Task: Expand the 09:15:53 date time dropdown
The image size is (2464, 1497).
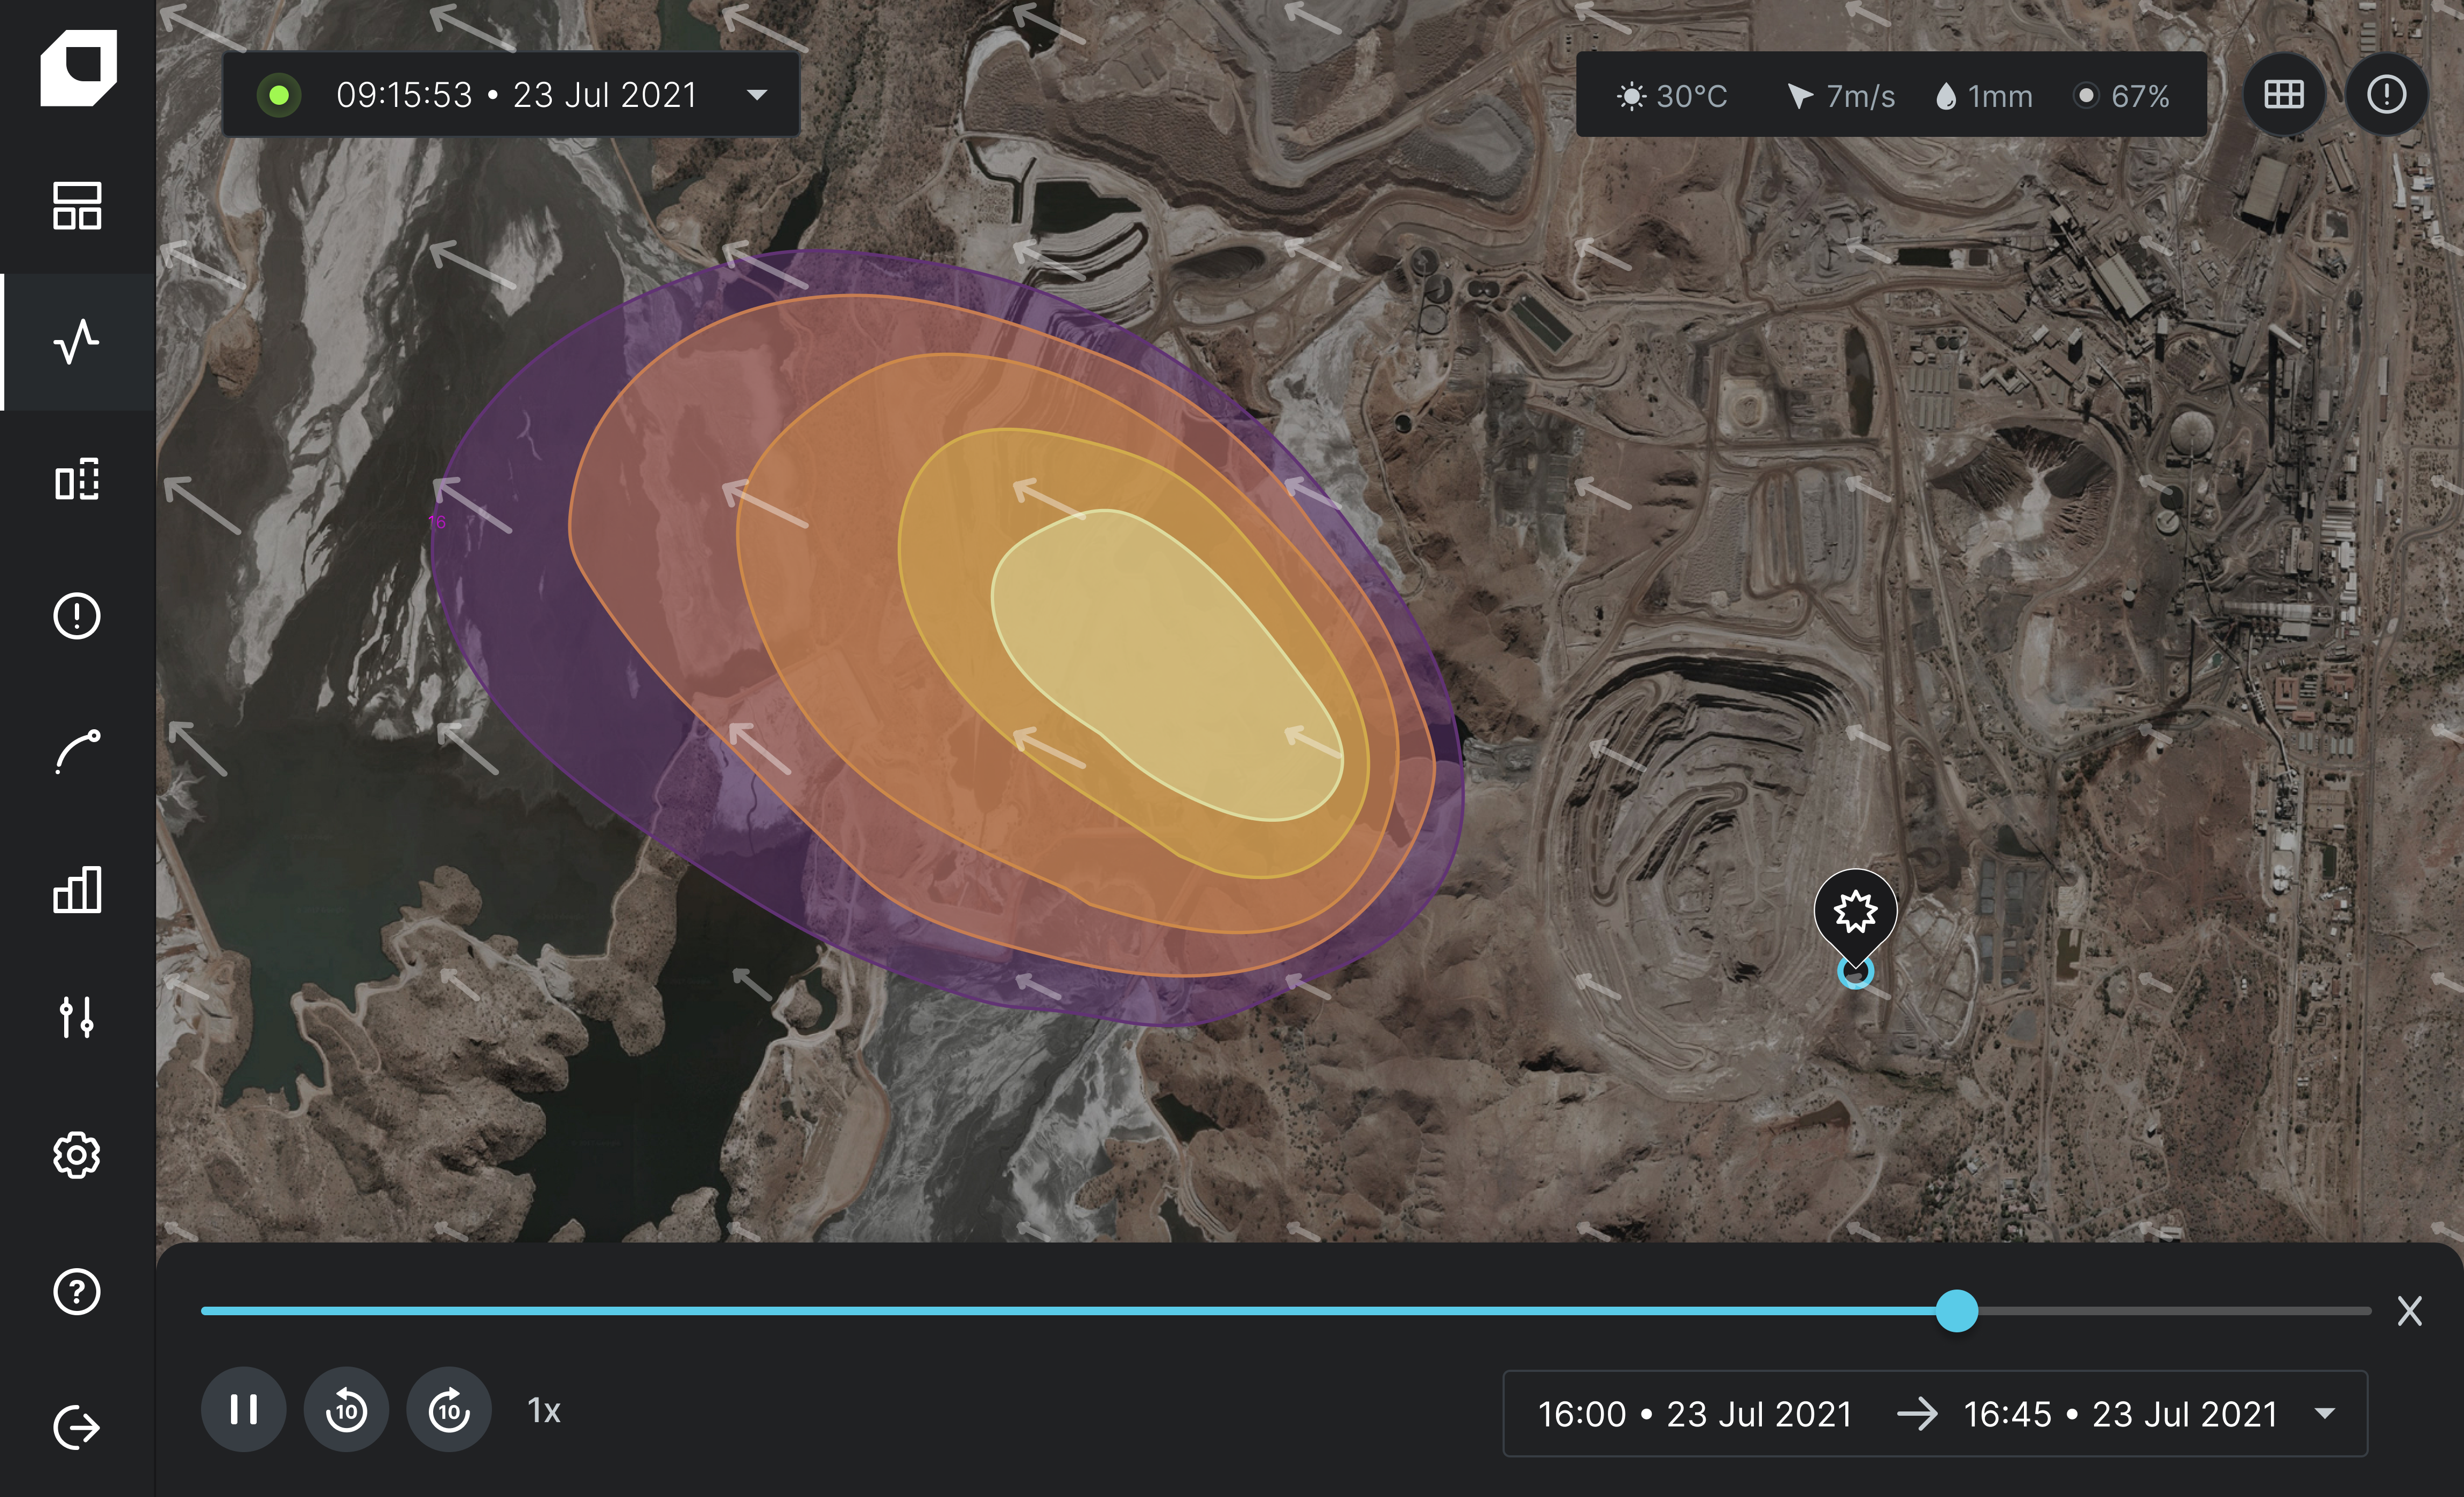Action: 757,95
